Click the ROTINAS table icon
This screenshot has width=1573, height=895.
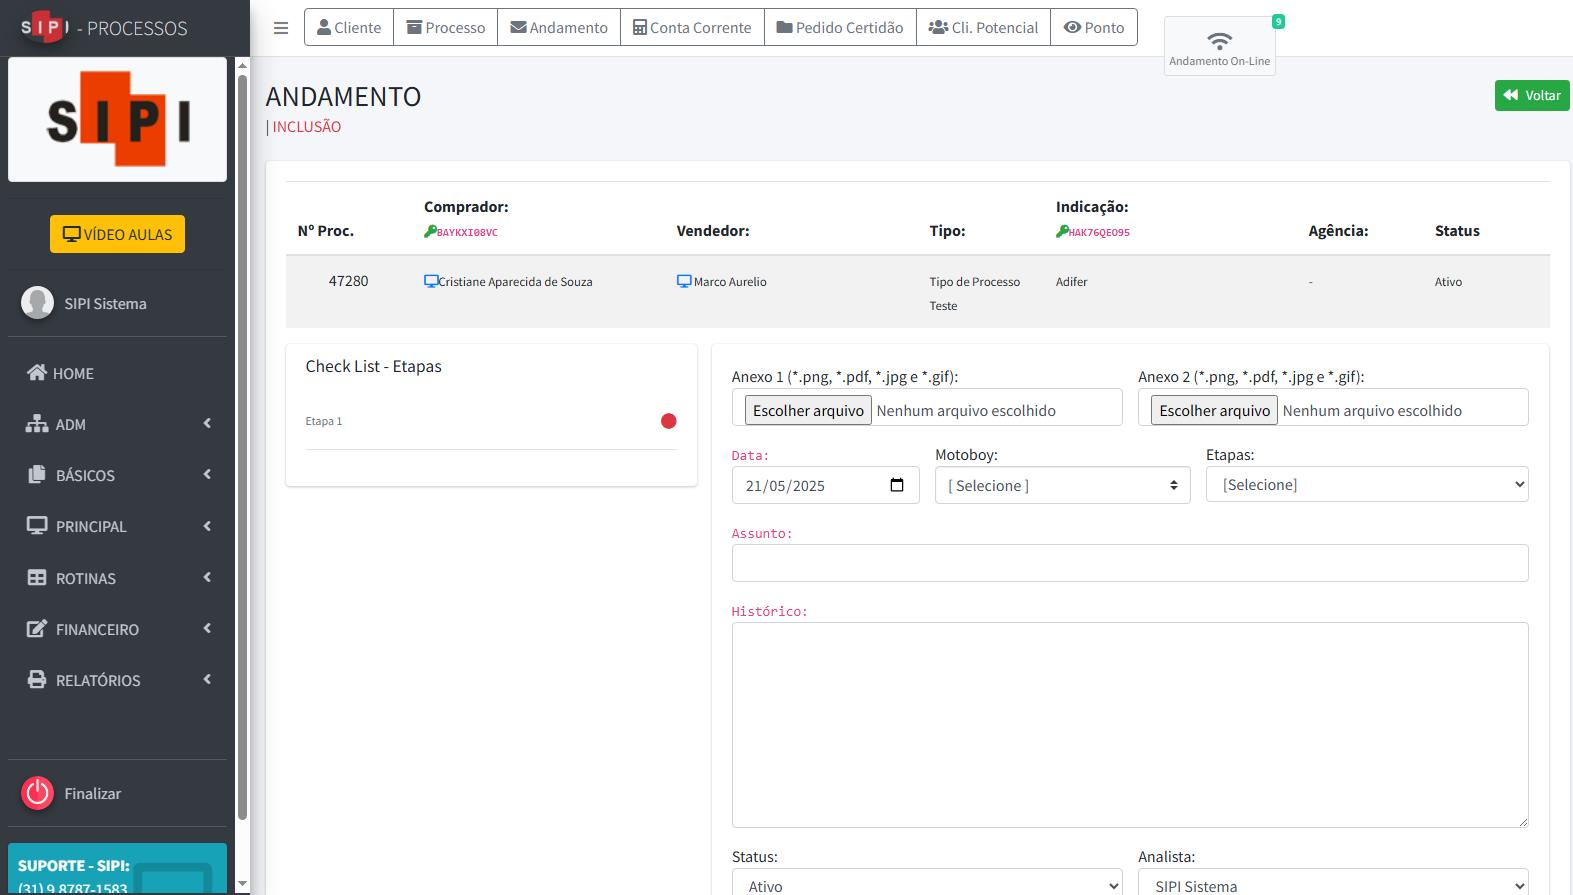[x=37, y=578]
